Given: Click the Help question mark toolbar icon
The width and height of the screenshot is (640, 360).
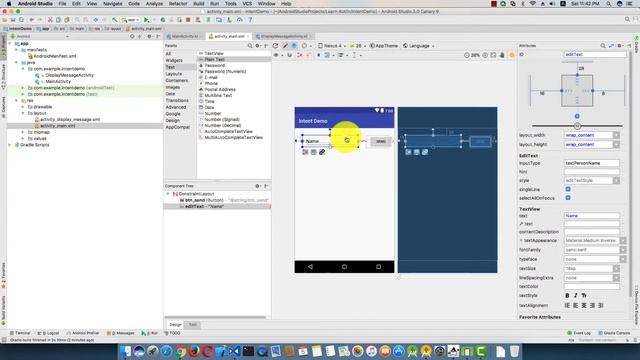Looking at the screenshot, I should (x=250, y=20).
